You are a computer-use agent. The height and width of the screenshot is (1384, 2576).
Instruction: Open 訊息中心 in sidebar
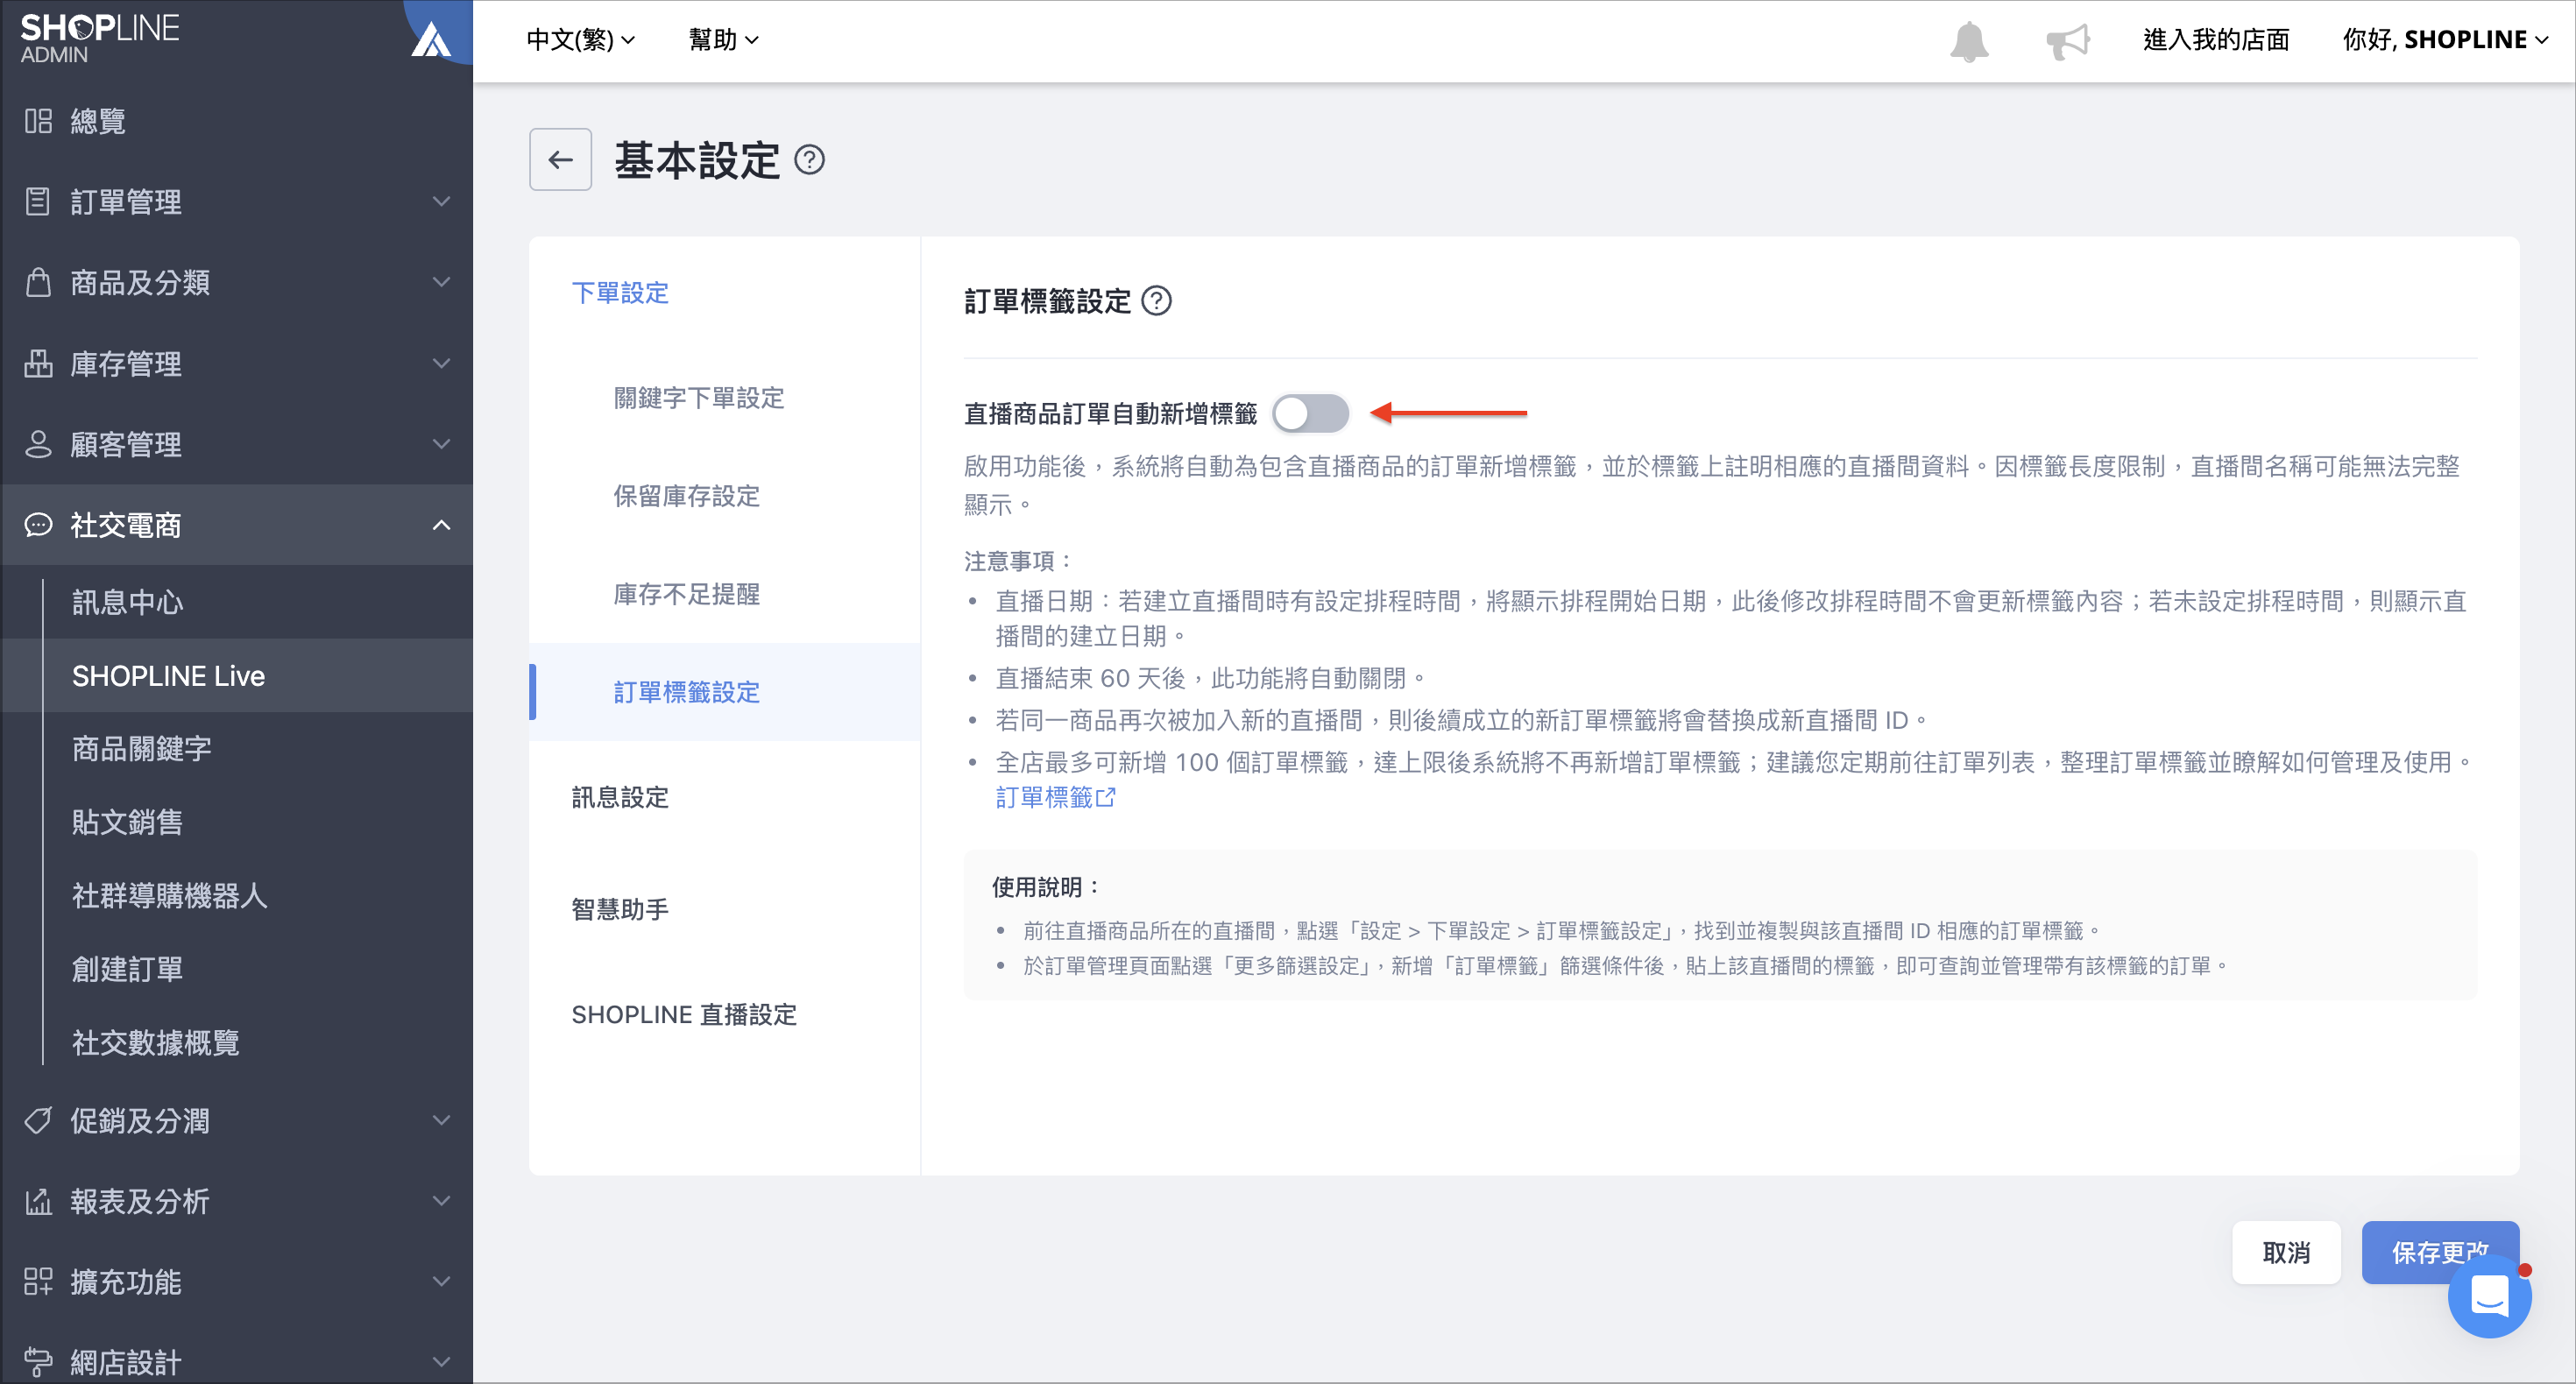[x=237, y=602]
